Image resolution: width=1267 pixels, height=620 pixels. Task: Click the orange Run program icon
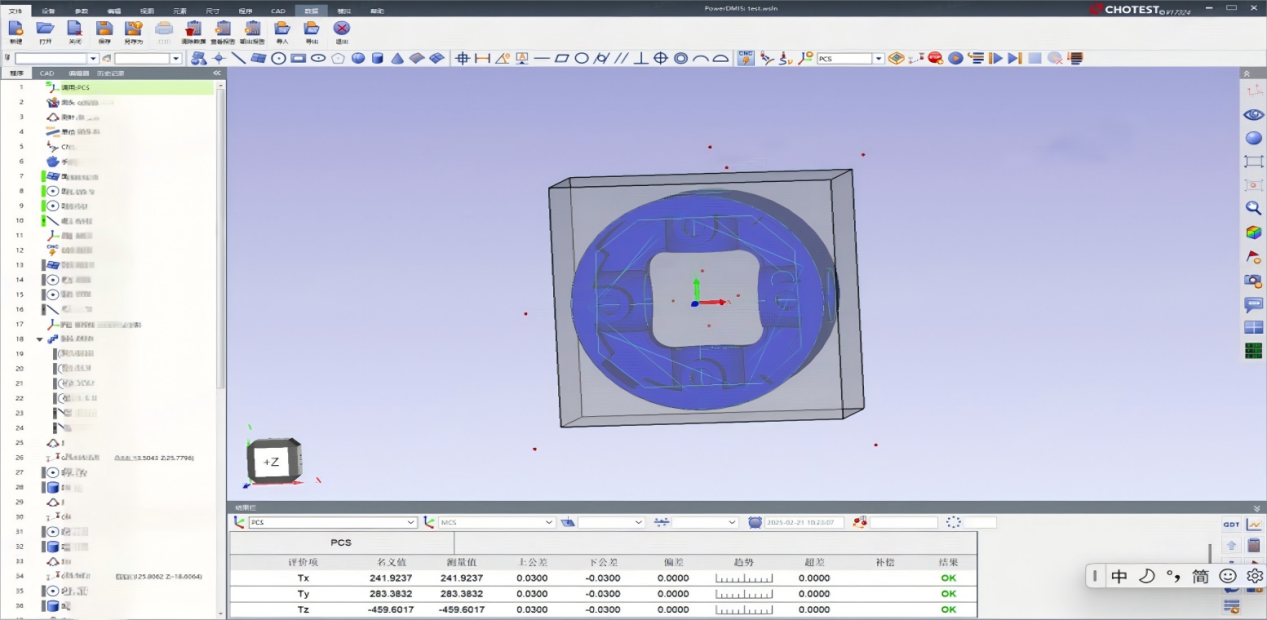click(955, 58)
